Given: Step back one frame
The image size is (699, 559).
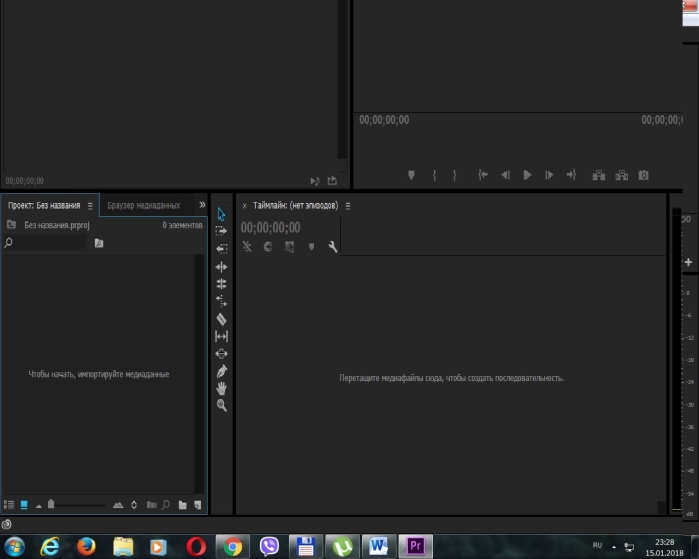Looking at the screenshot, I should pyautogui.click(x=506, y=175).
